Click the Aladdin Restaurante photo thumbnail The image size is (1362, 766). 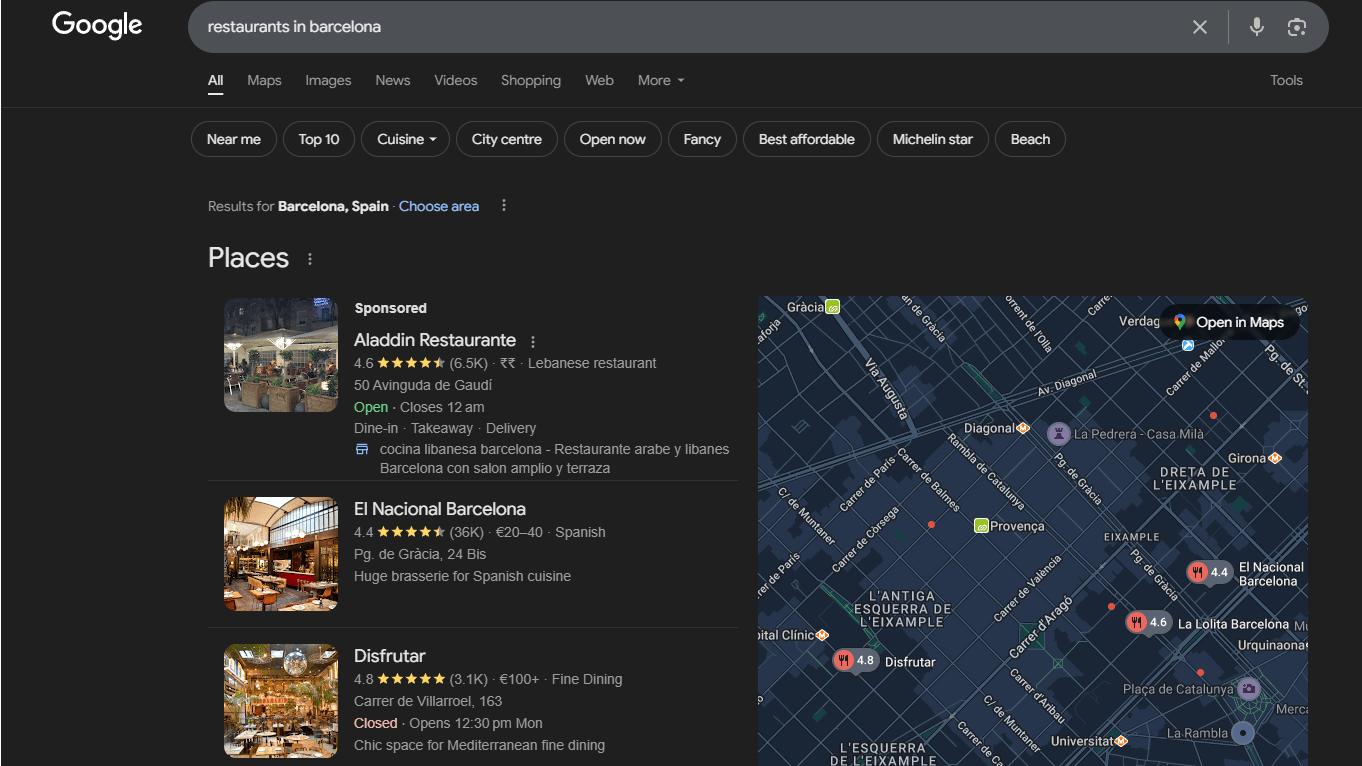coord(281,355)
